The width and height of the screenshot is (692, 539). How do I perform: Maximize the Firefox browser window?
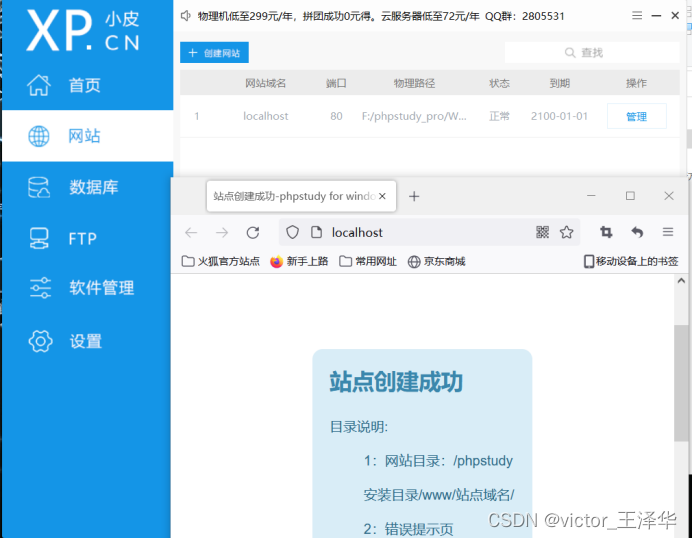click(x=630, y=196)
